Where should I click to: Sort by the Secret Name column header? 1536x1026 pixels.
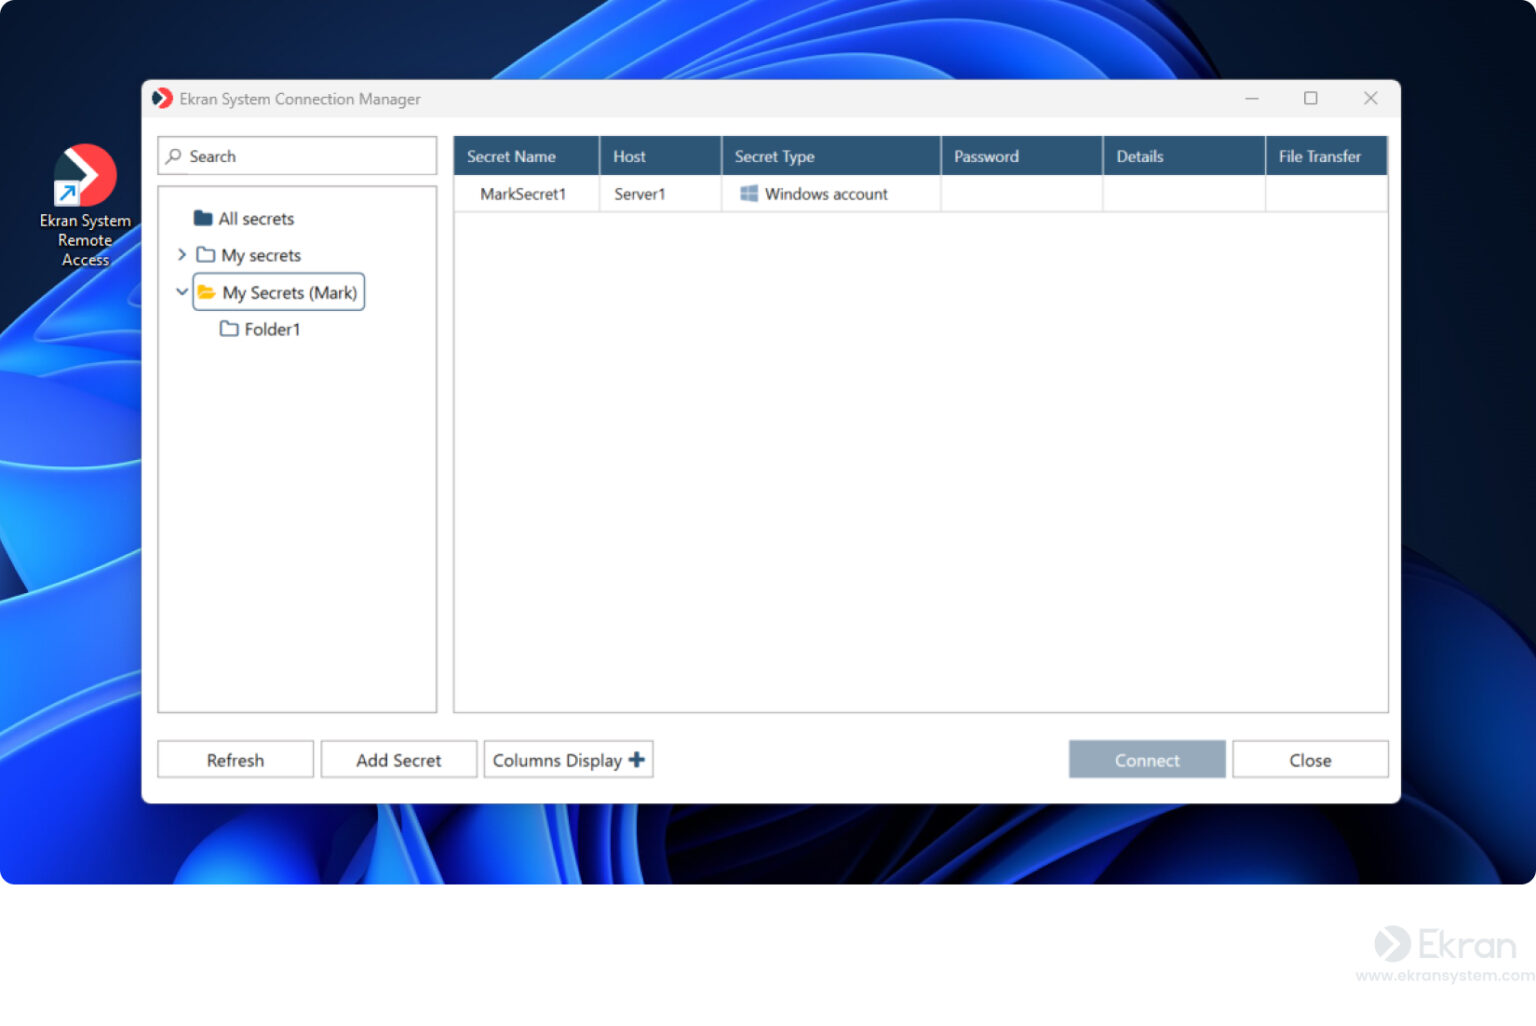(x=512, y=156)
